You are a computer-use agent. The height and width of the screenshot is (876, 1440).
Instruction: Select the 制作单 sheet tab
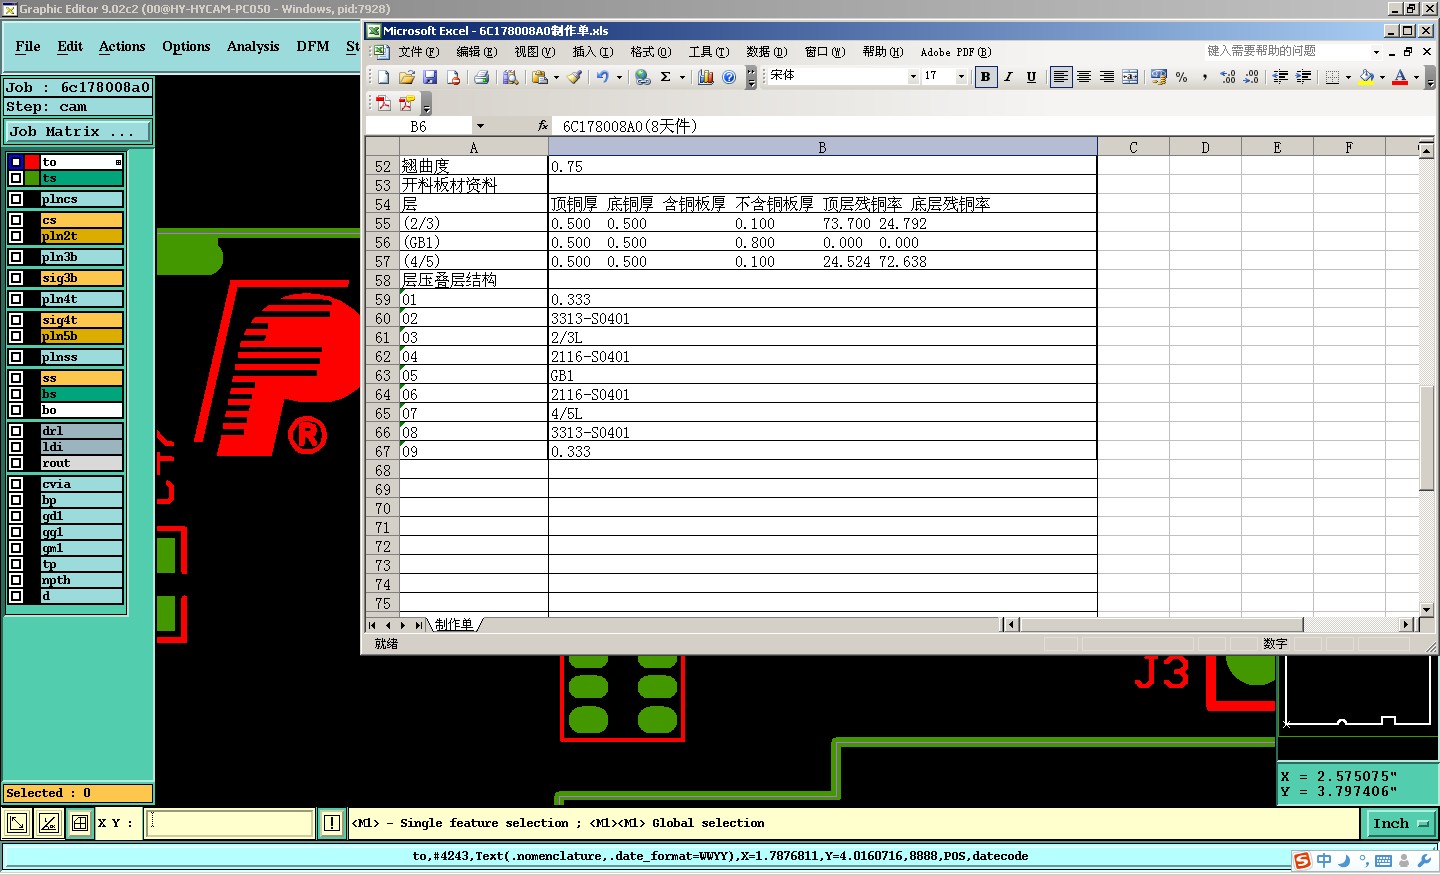[x=454, y=625]
